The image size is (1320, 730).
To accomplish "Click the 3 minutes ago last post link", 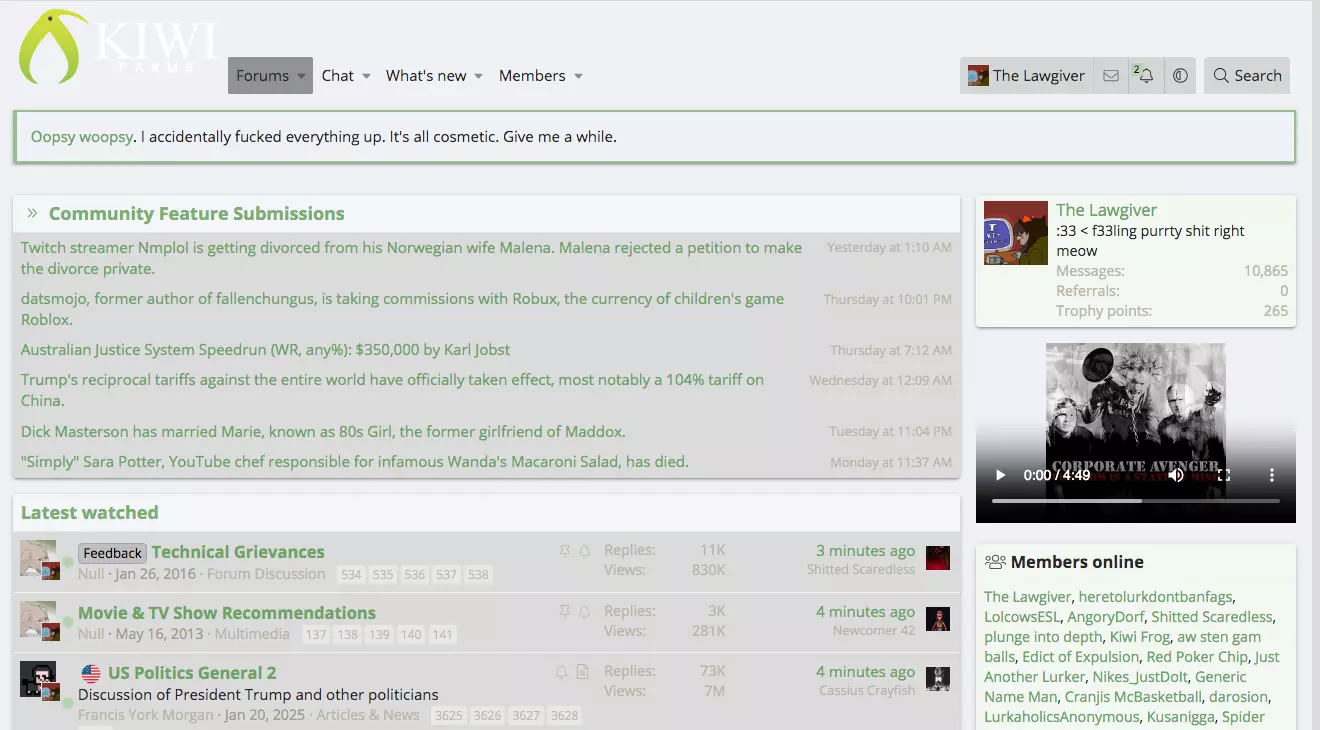I will (x=865, y=551).
